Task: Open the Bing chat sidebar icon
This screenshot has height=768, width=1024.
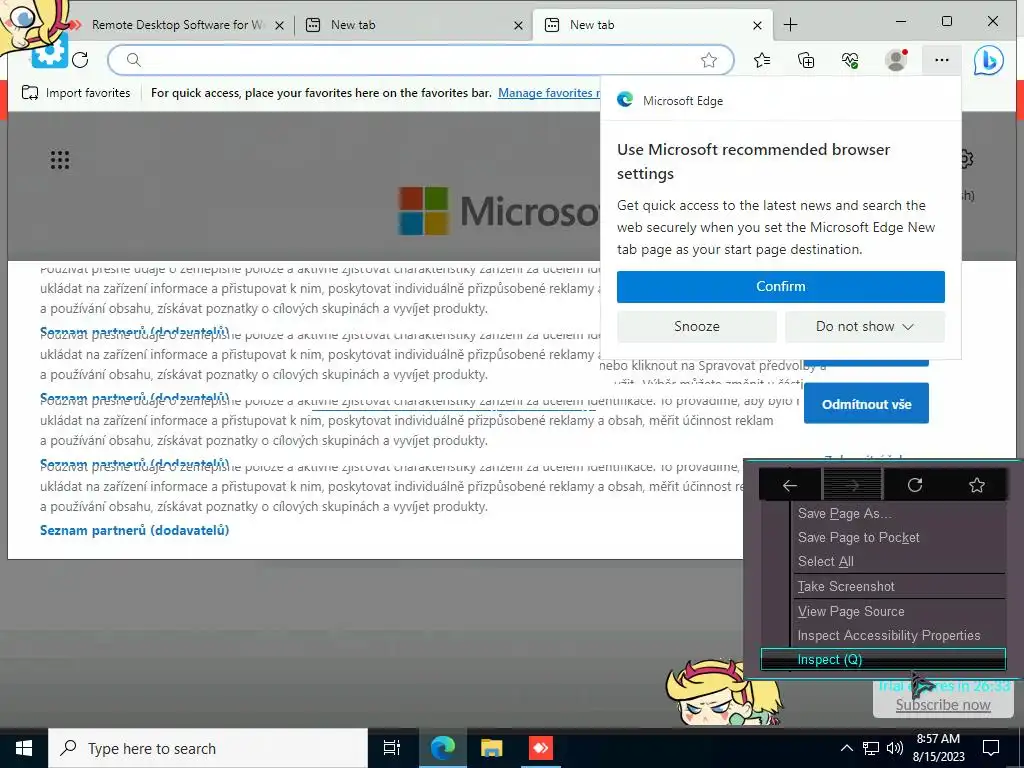Action: [988, 61]
